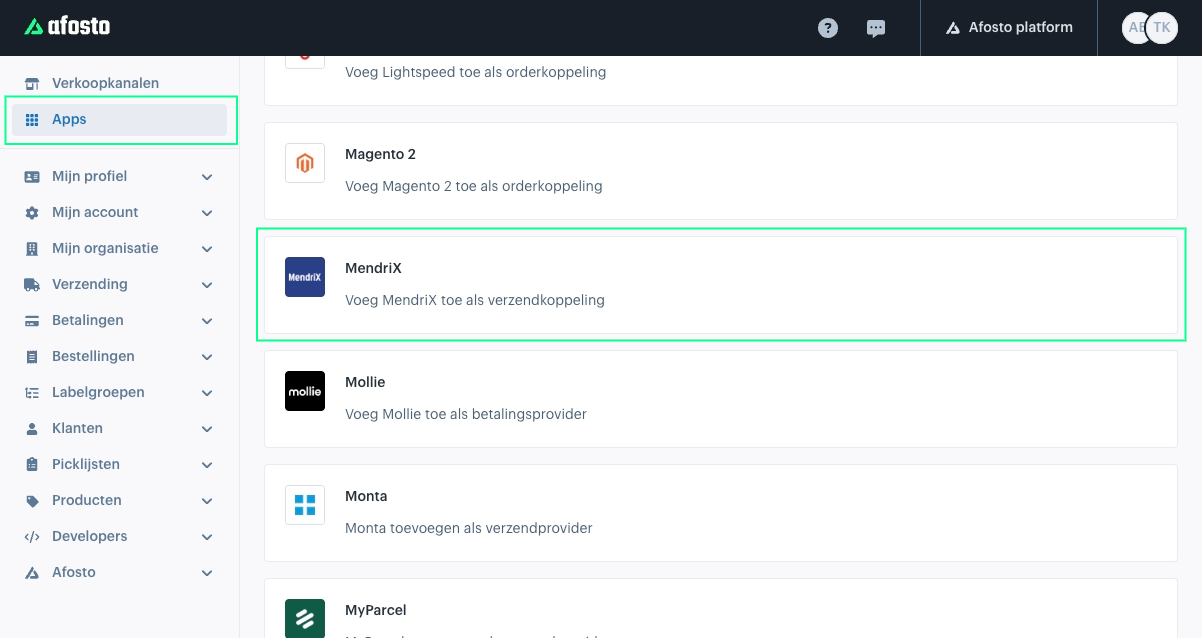Click the Mijn organisatie building icon
Viewport: 1202px width, 638px height.
pyautogui.click(x=32, y=248)
